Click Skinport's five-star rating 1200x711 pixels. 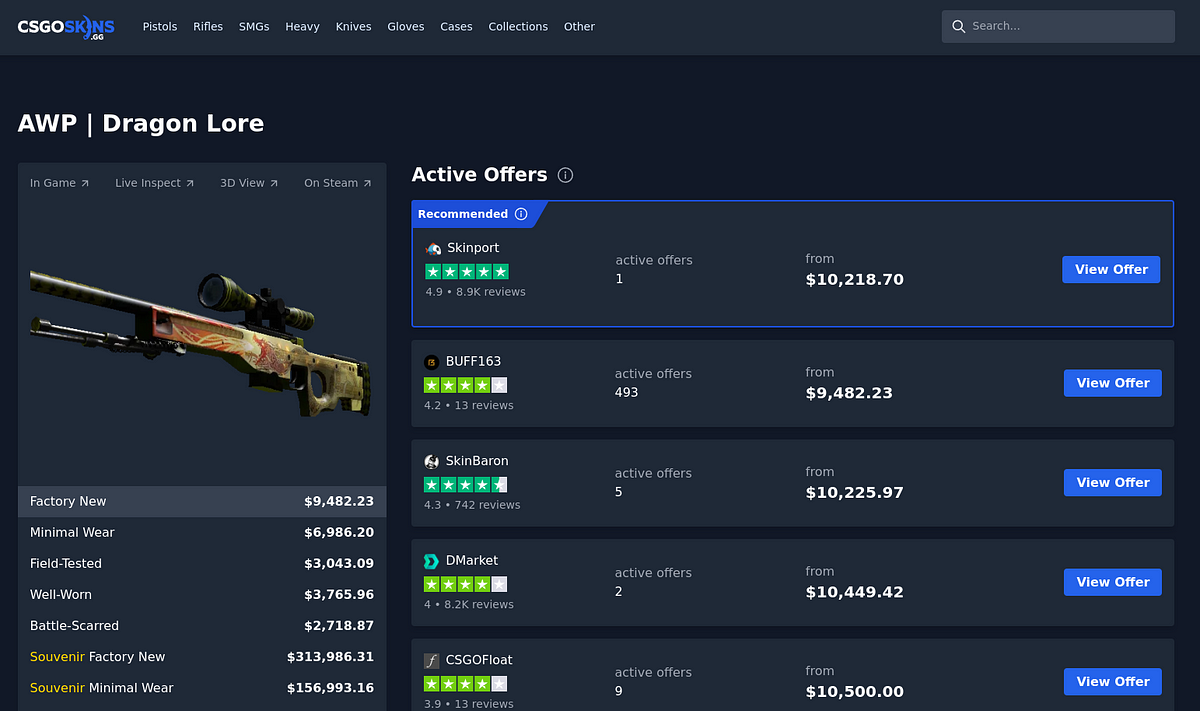[467, 271]
